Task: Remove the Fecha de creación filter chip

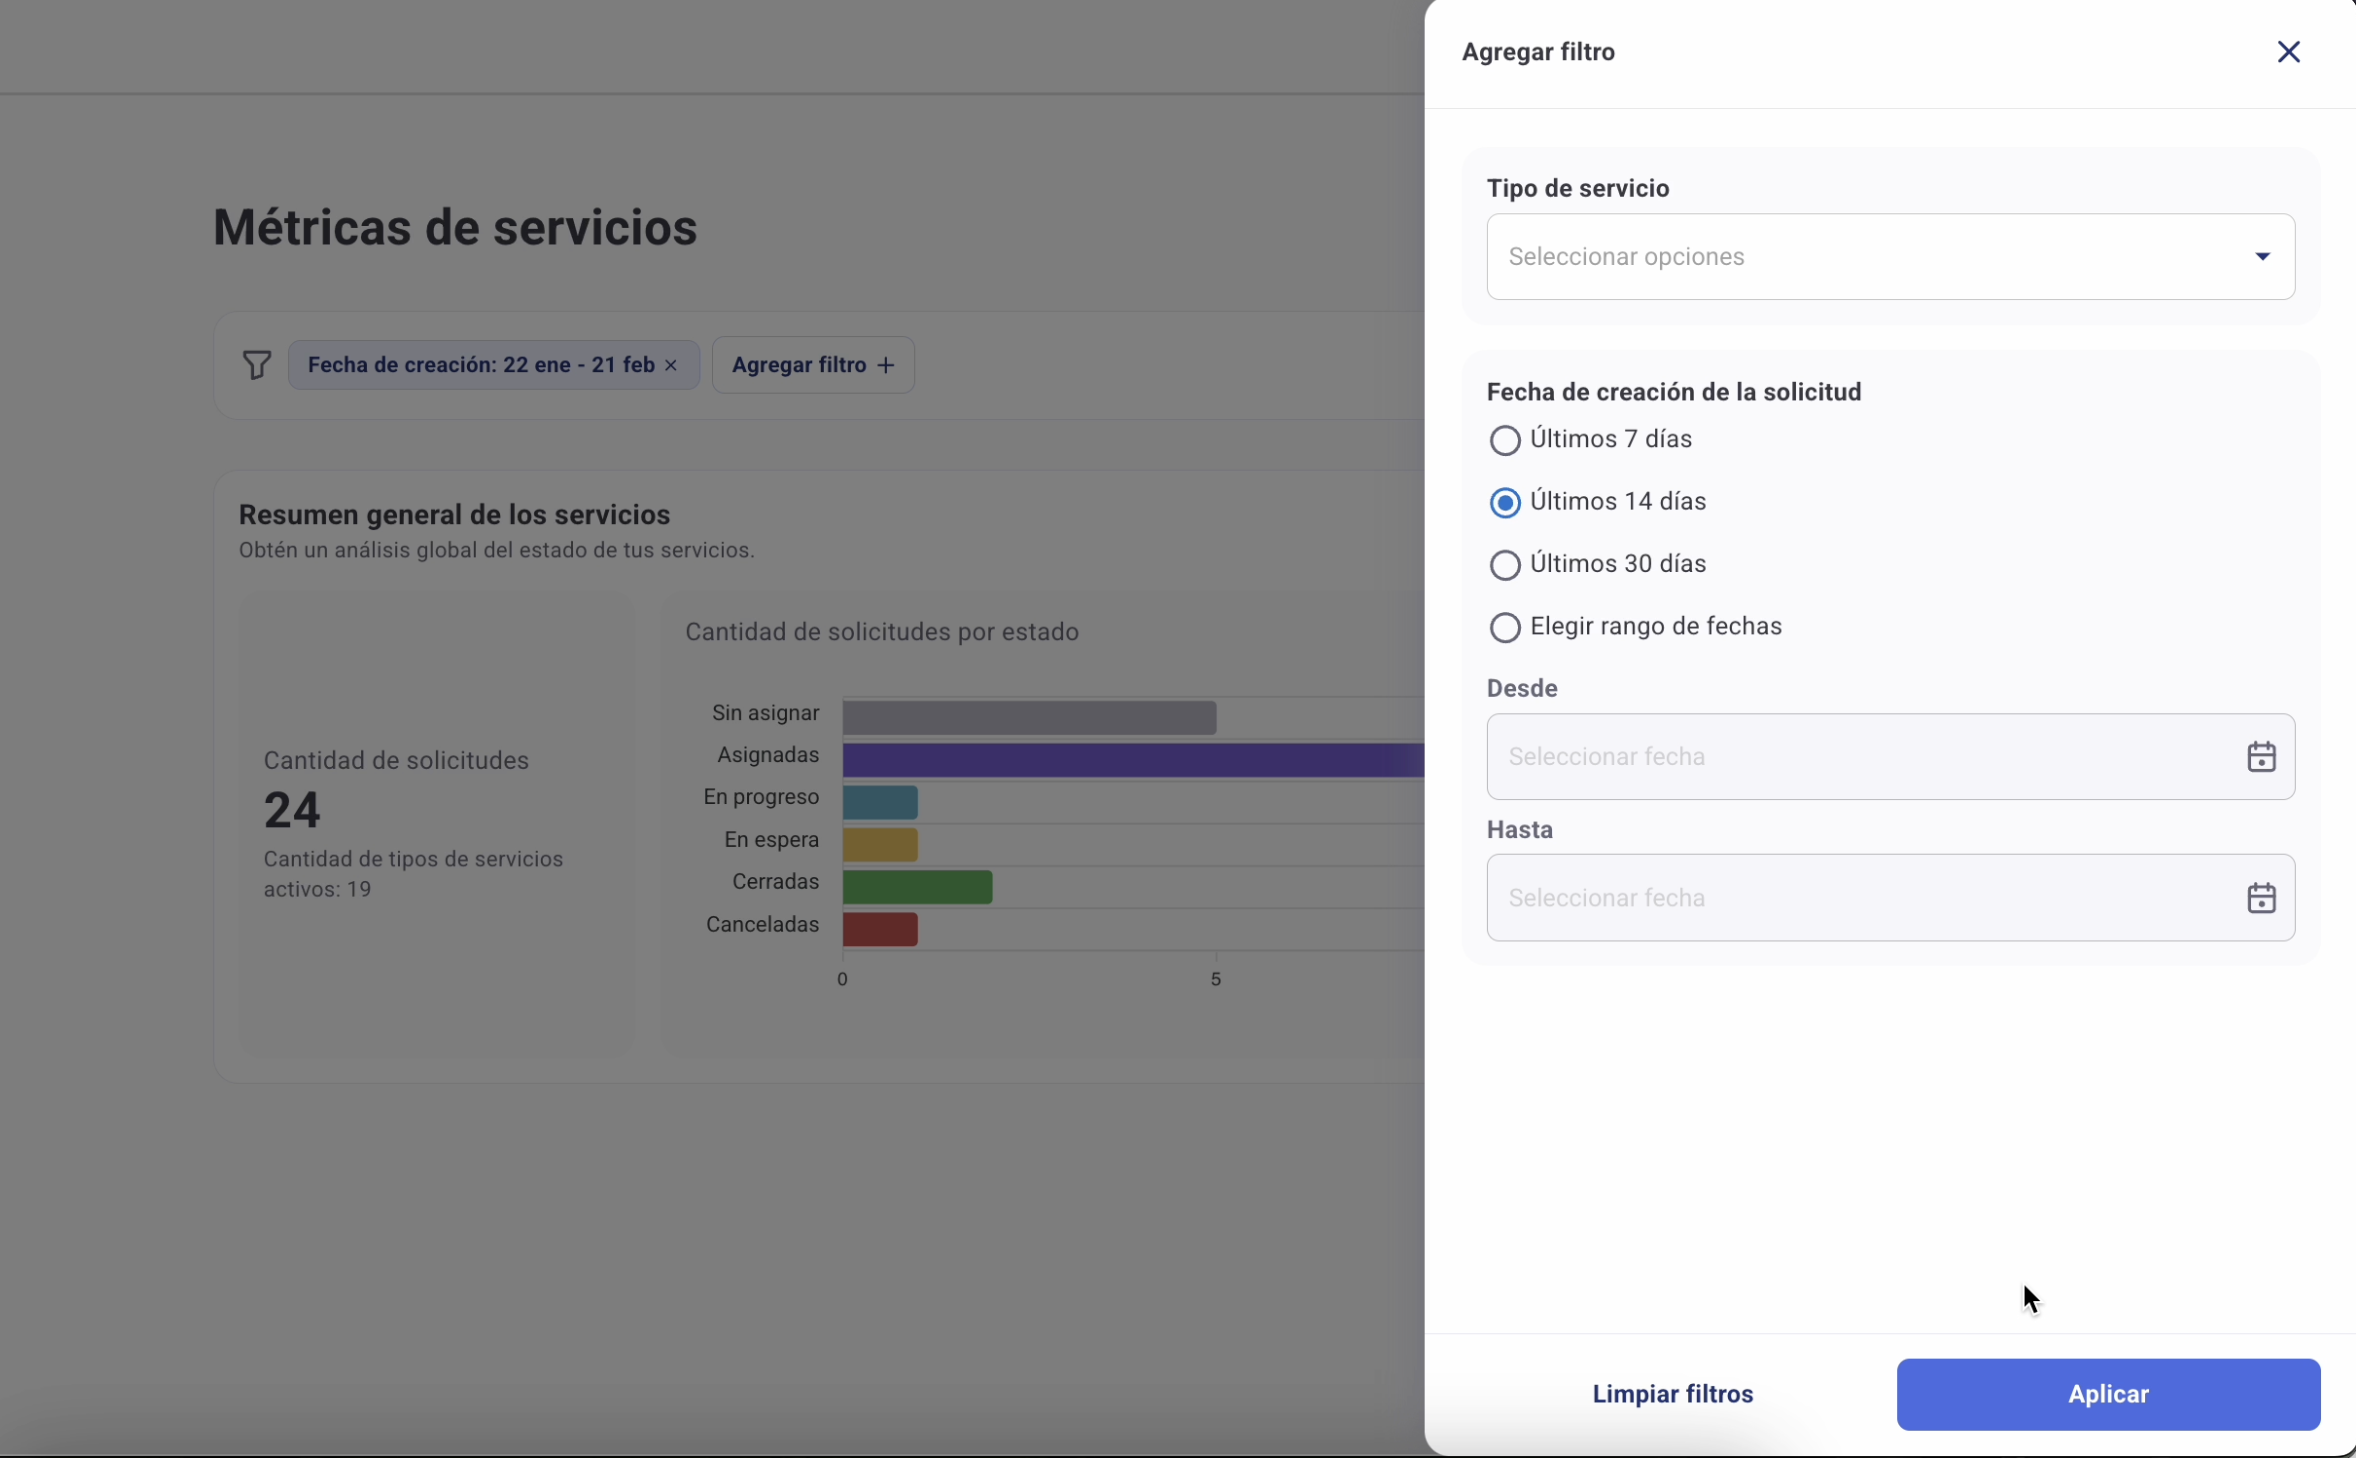Action: coord(671,366)
